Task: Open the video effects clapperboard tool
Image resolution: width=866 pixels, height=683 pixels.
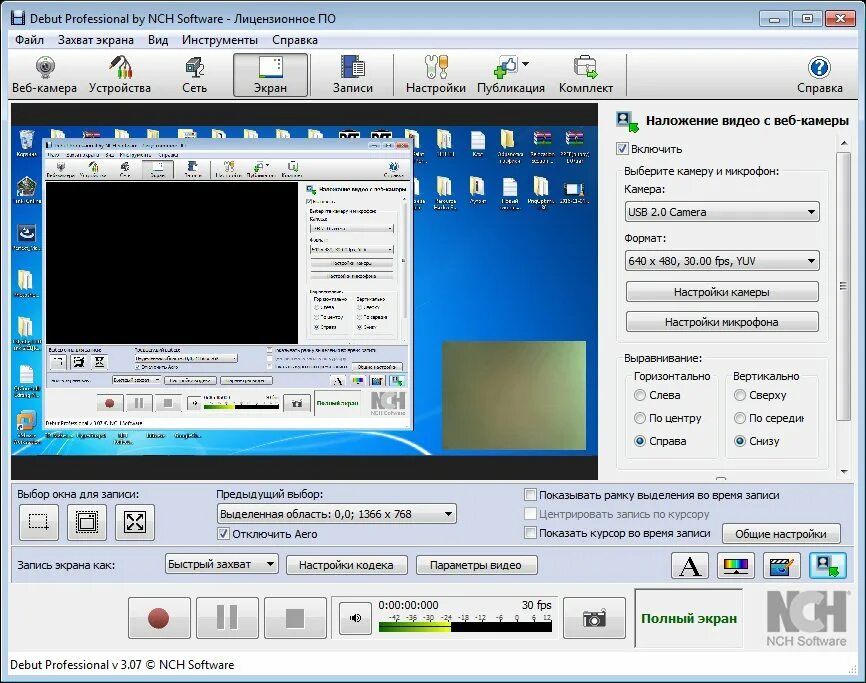Action: point(781,565)
